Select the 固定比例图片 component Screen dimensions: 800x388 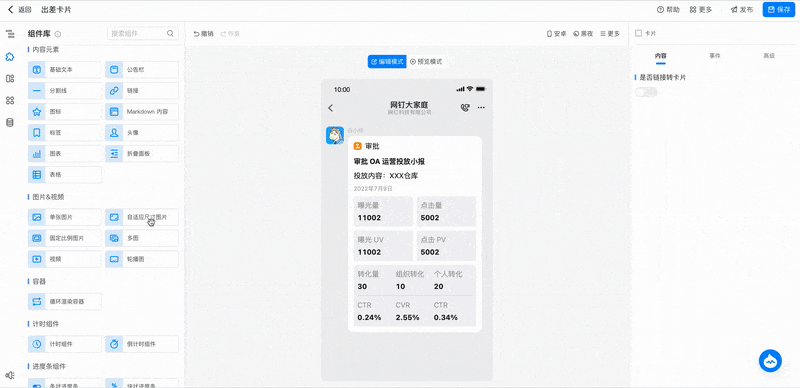tap(65, 238)
